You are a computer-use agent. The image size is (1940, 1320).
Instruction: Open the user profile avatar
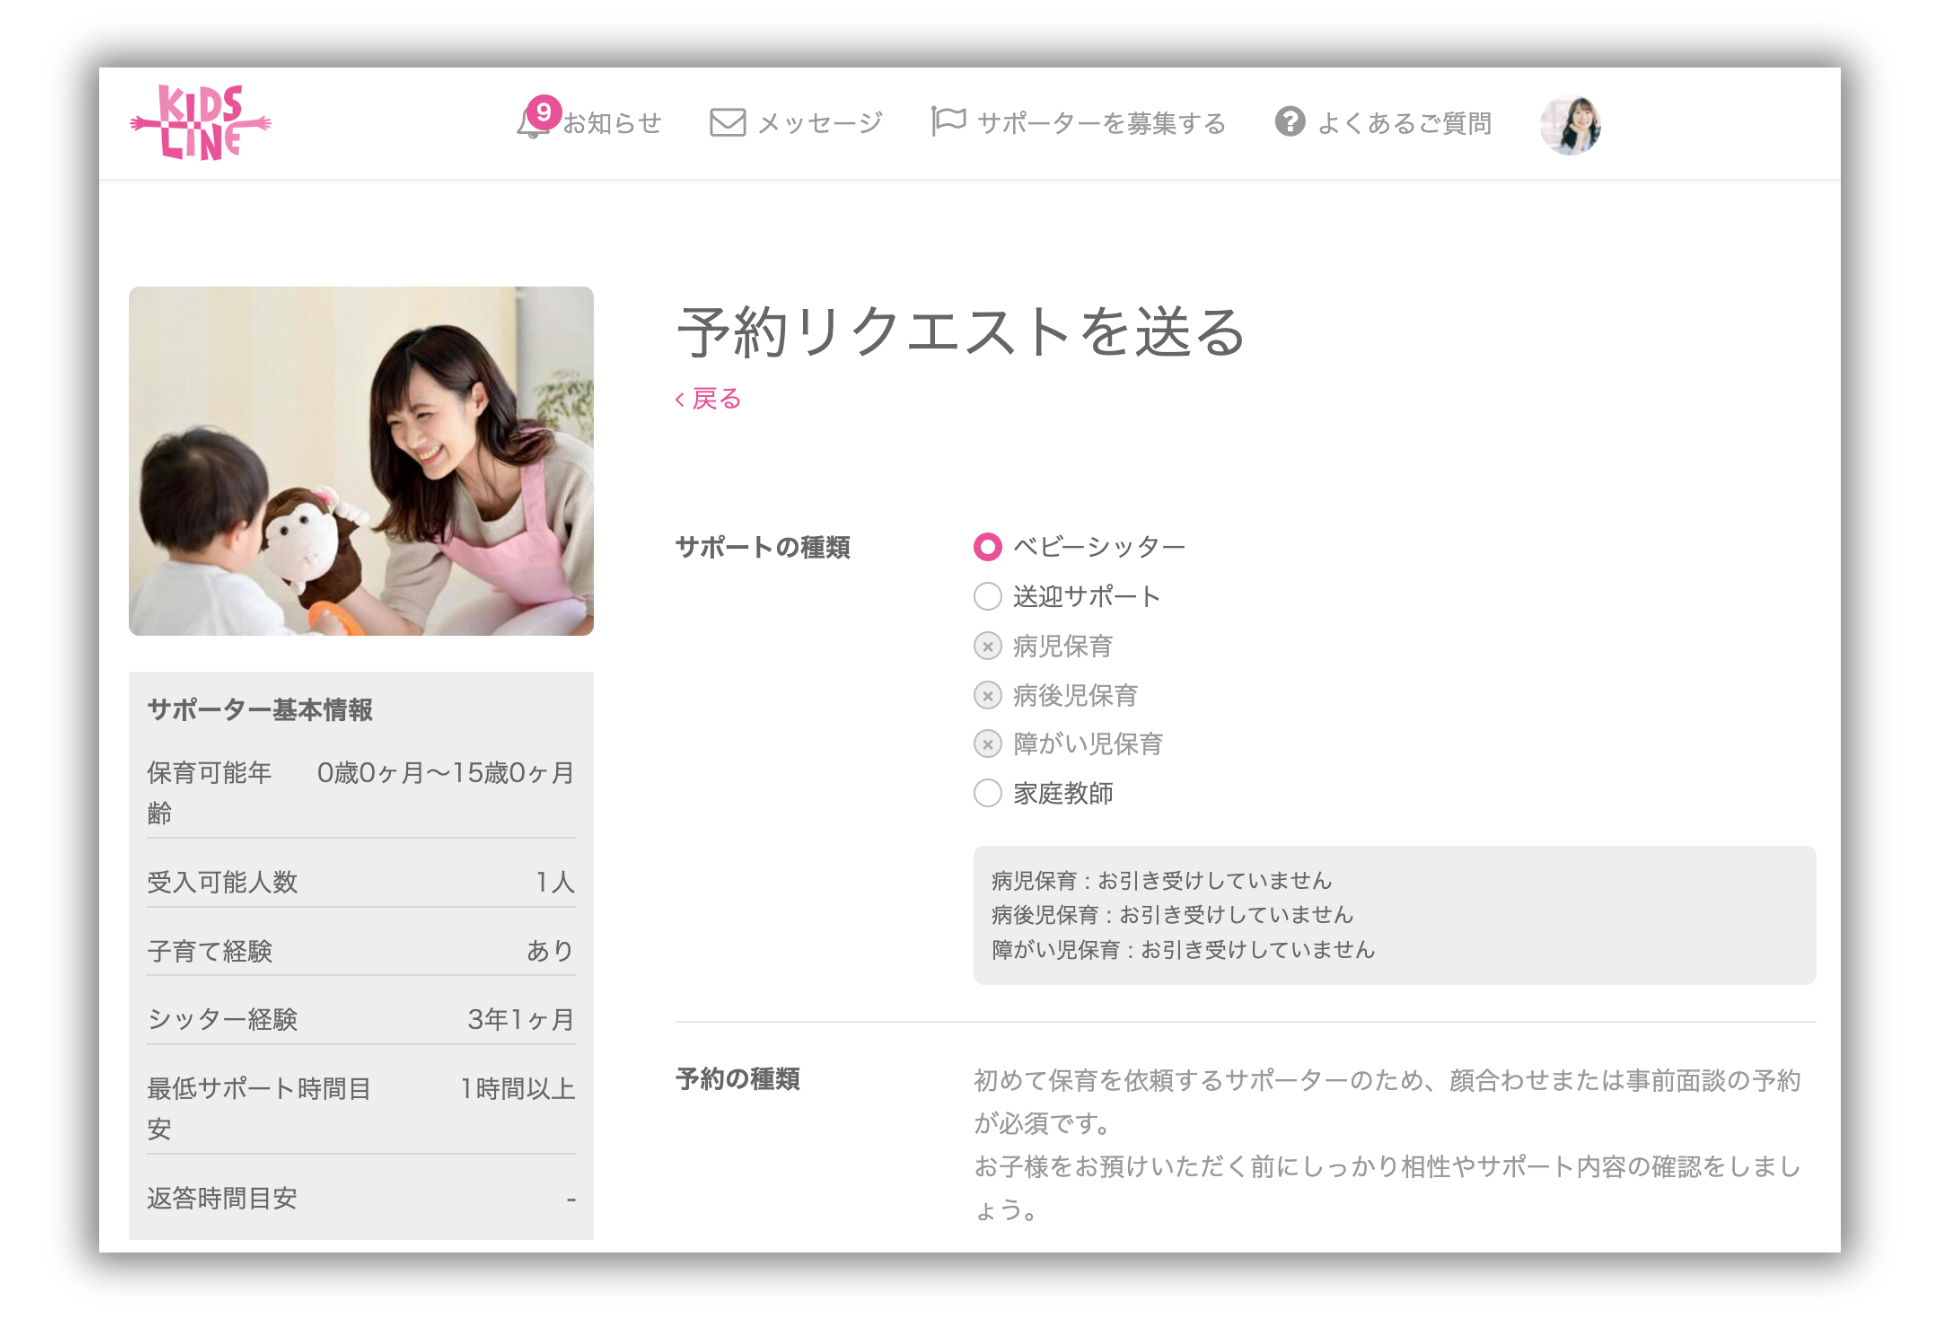(1570, 125)
